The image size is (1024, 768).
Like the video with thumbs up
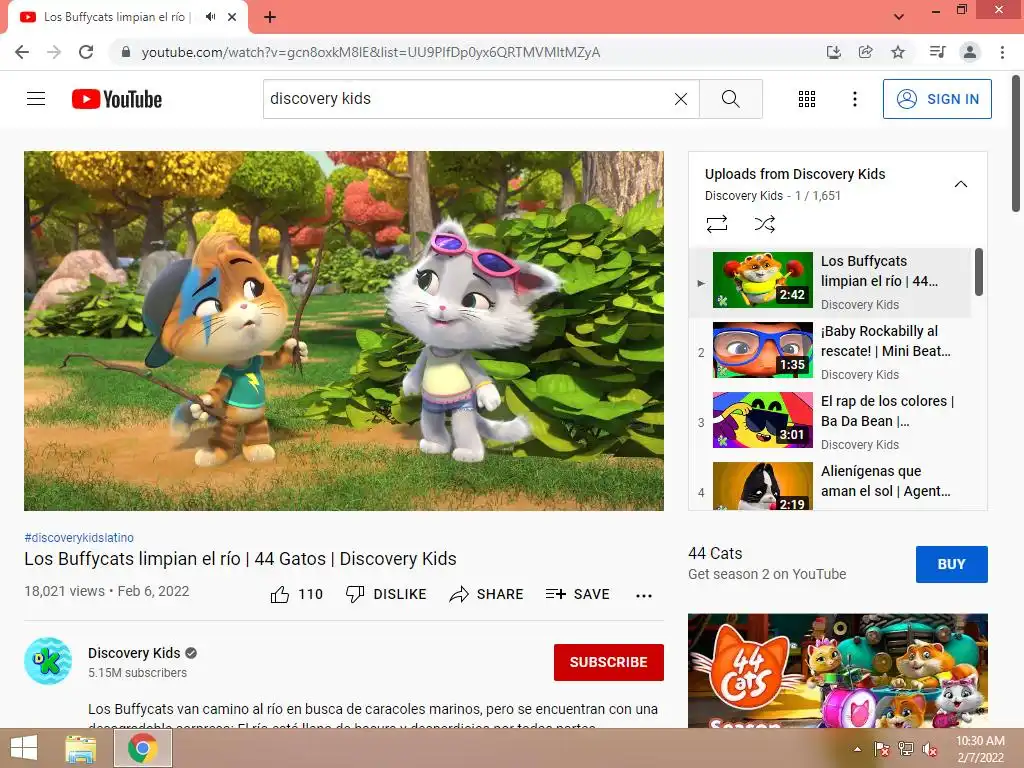(296, 594)
